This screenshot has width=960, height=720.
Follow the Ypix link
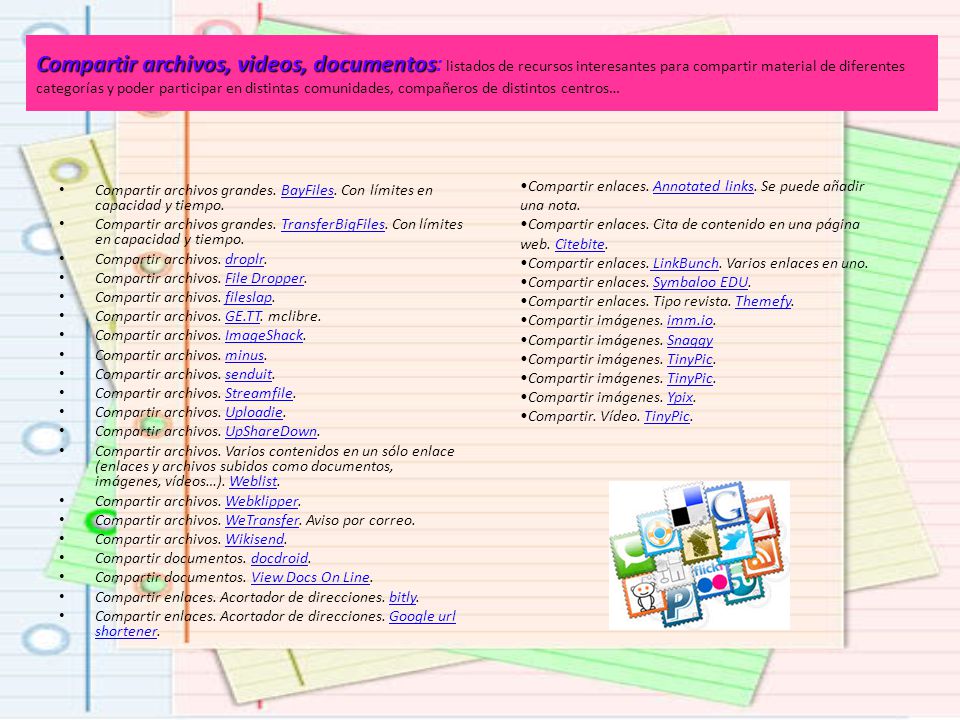[x=680, y=397]
